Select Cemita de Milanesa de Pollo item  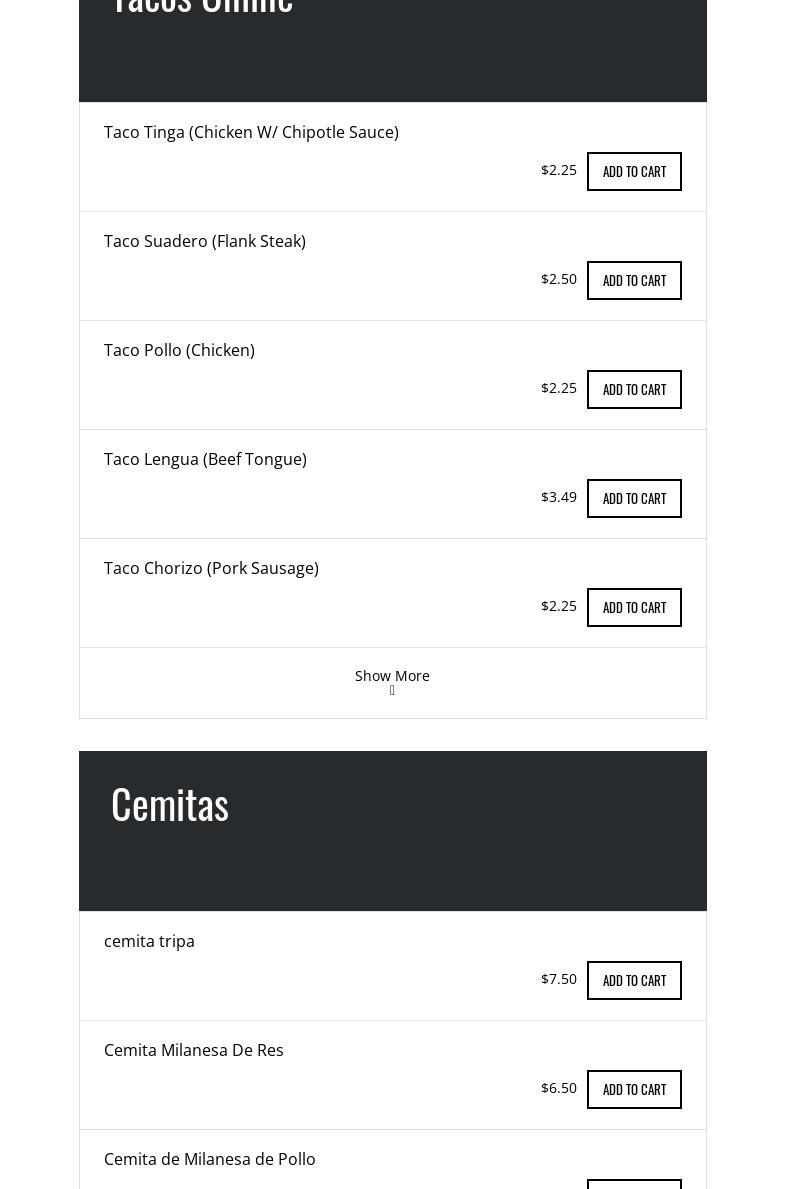click(x=209, y=1159)
